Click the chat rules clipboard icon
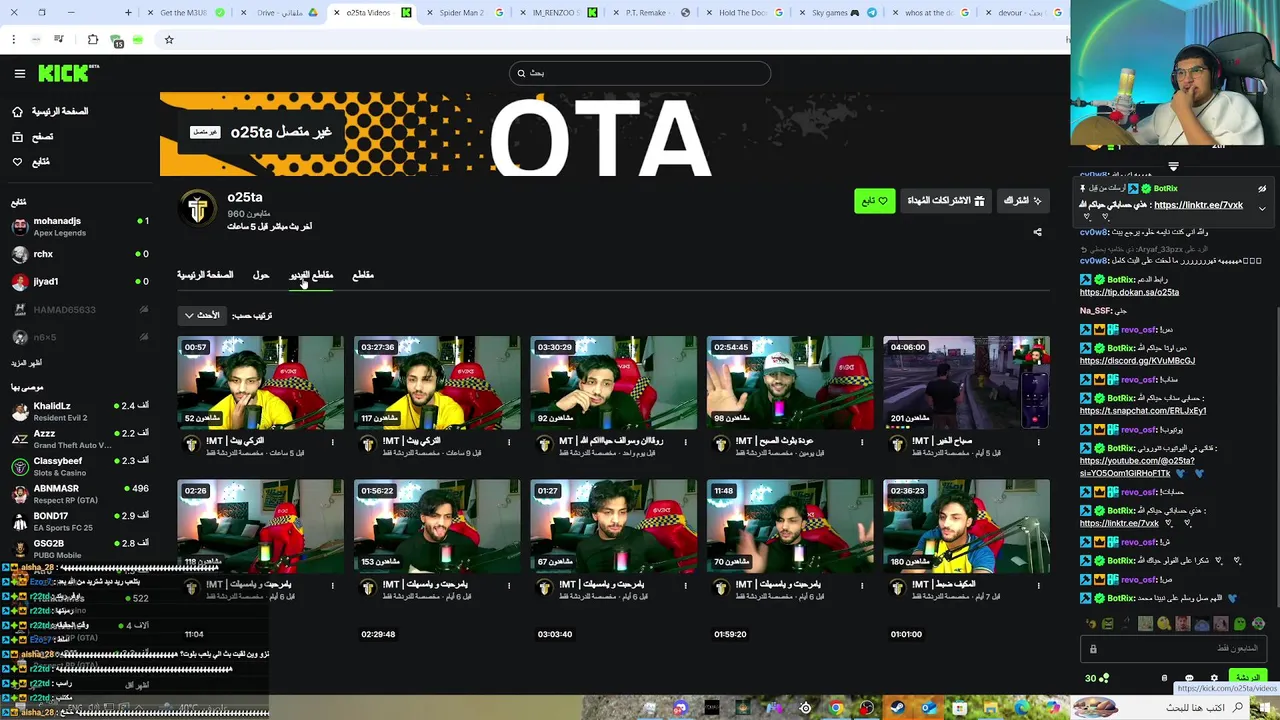 (x=1164, y=678)
